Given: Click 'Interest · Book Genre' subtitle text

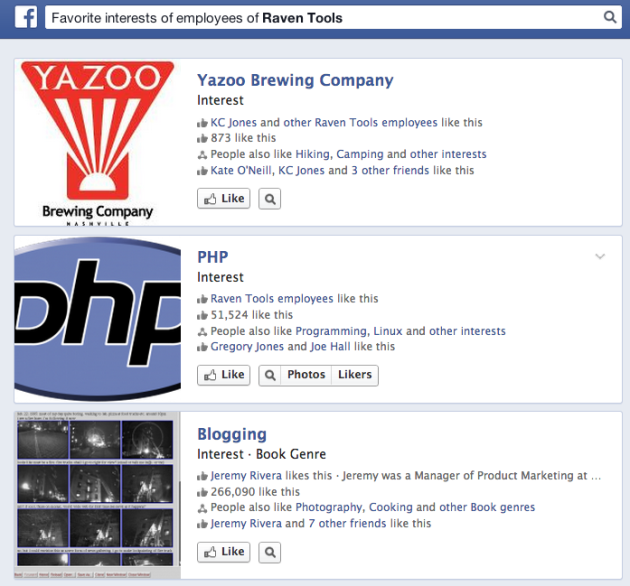Looking at the screenshot, I should (261, 454).
